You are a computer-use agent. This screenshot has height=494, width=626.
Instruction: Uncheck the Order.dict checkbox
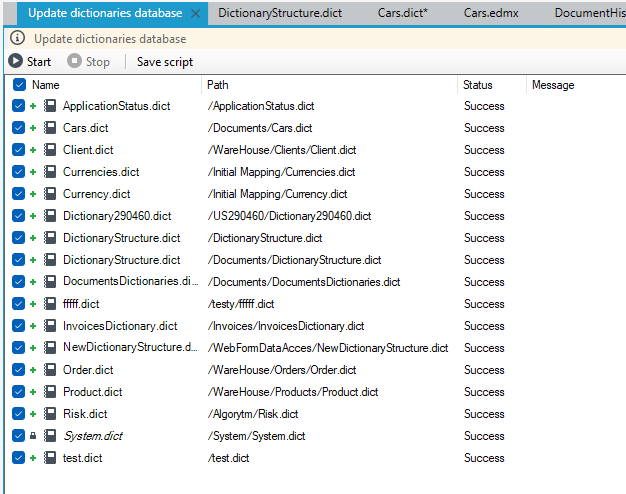click(18, 370)
